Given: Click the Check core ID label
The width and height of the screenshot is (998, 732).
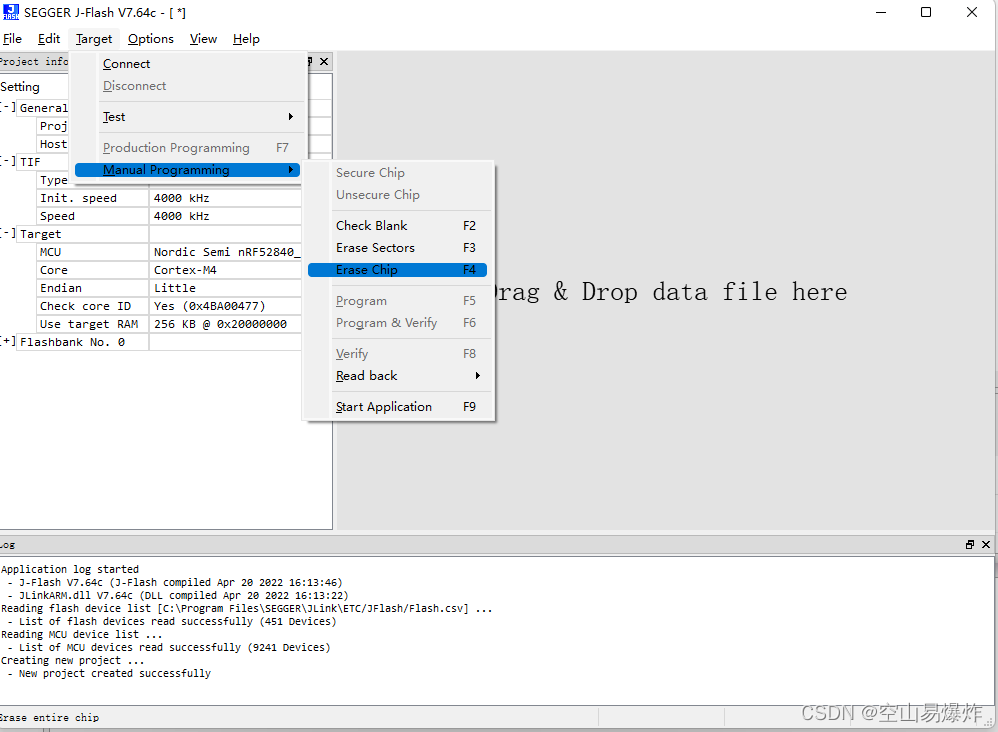Looking at the screenshot, I should pos(85,306).
